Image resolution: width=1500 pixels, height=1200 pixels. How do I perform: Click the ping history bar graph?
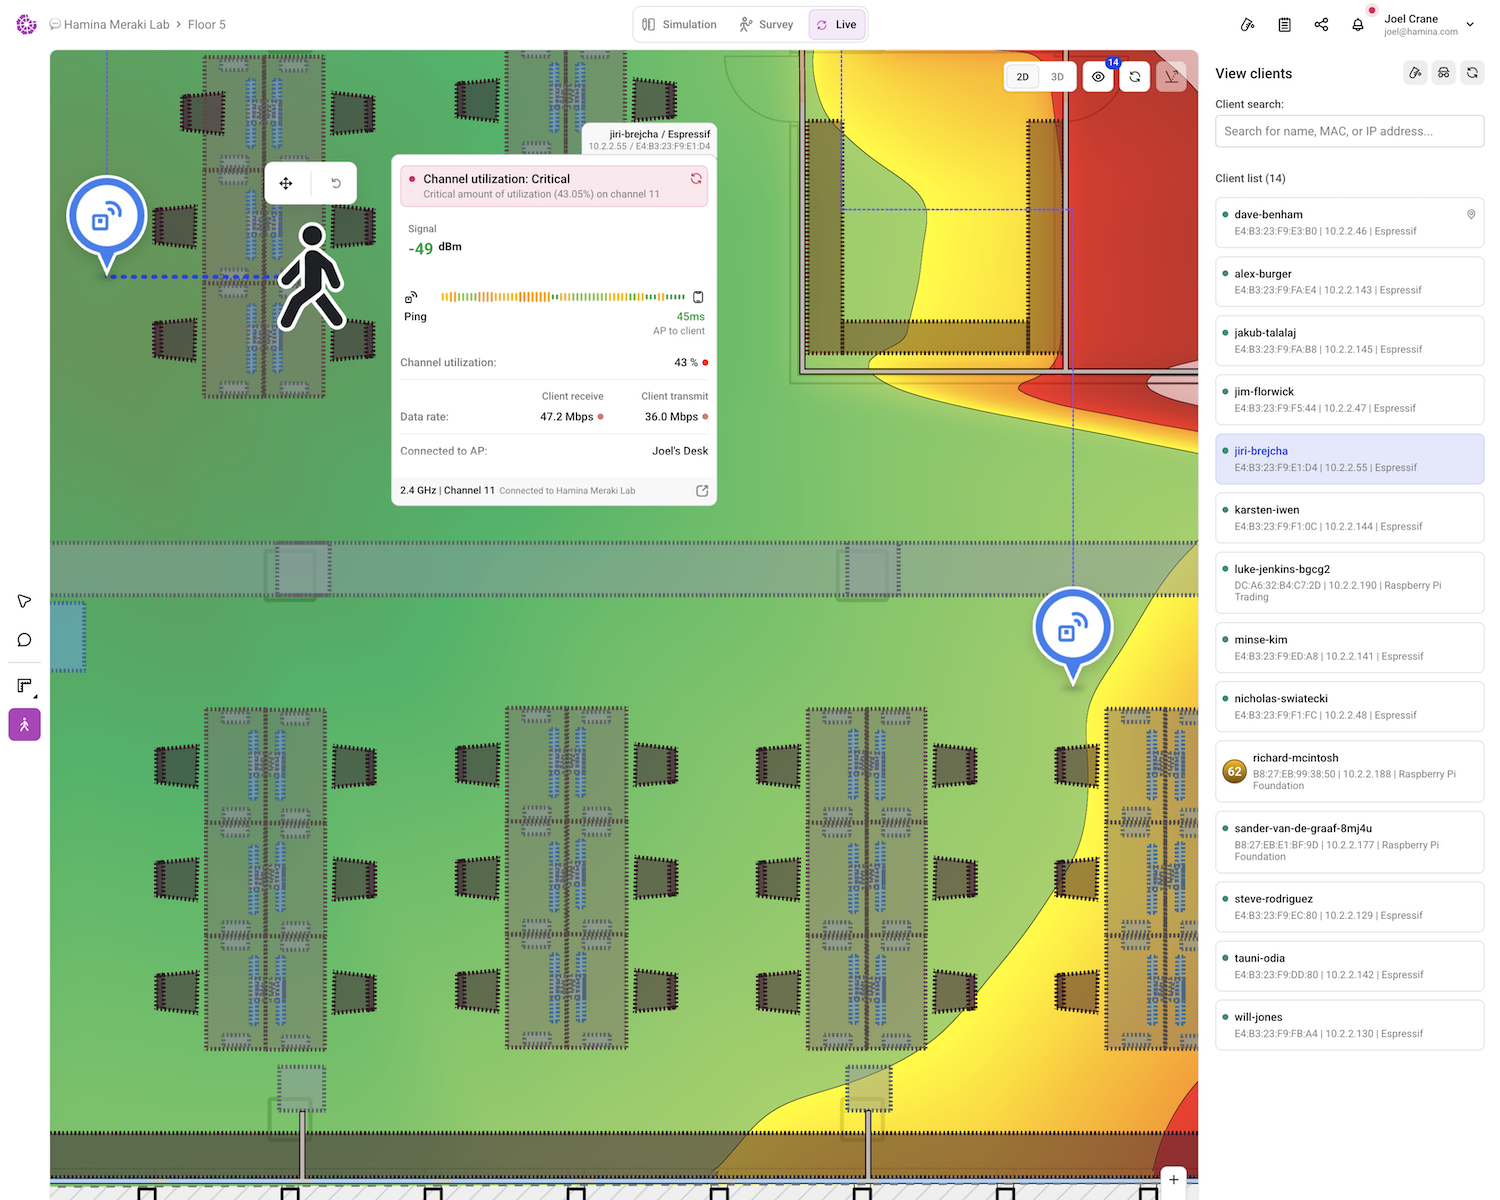[x=563, y=297]
